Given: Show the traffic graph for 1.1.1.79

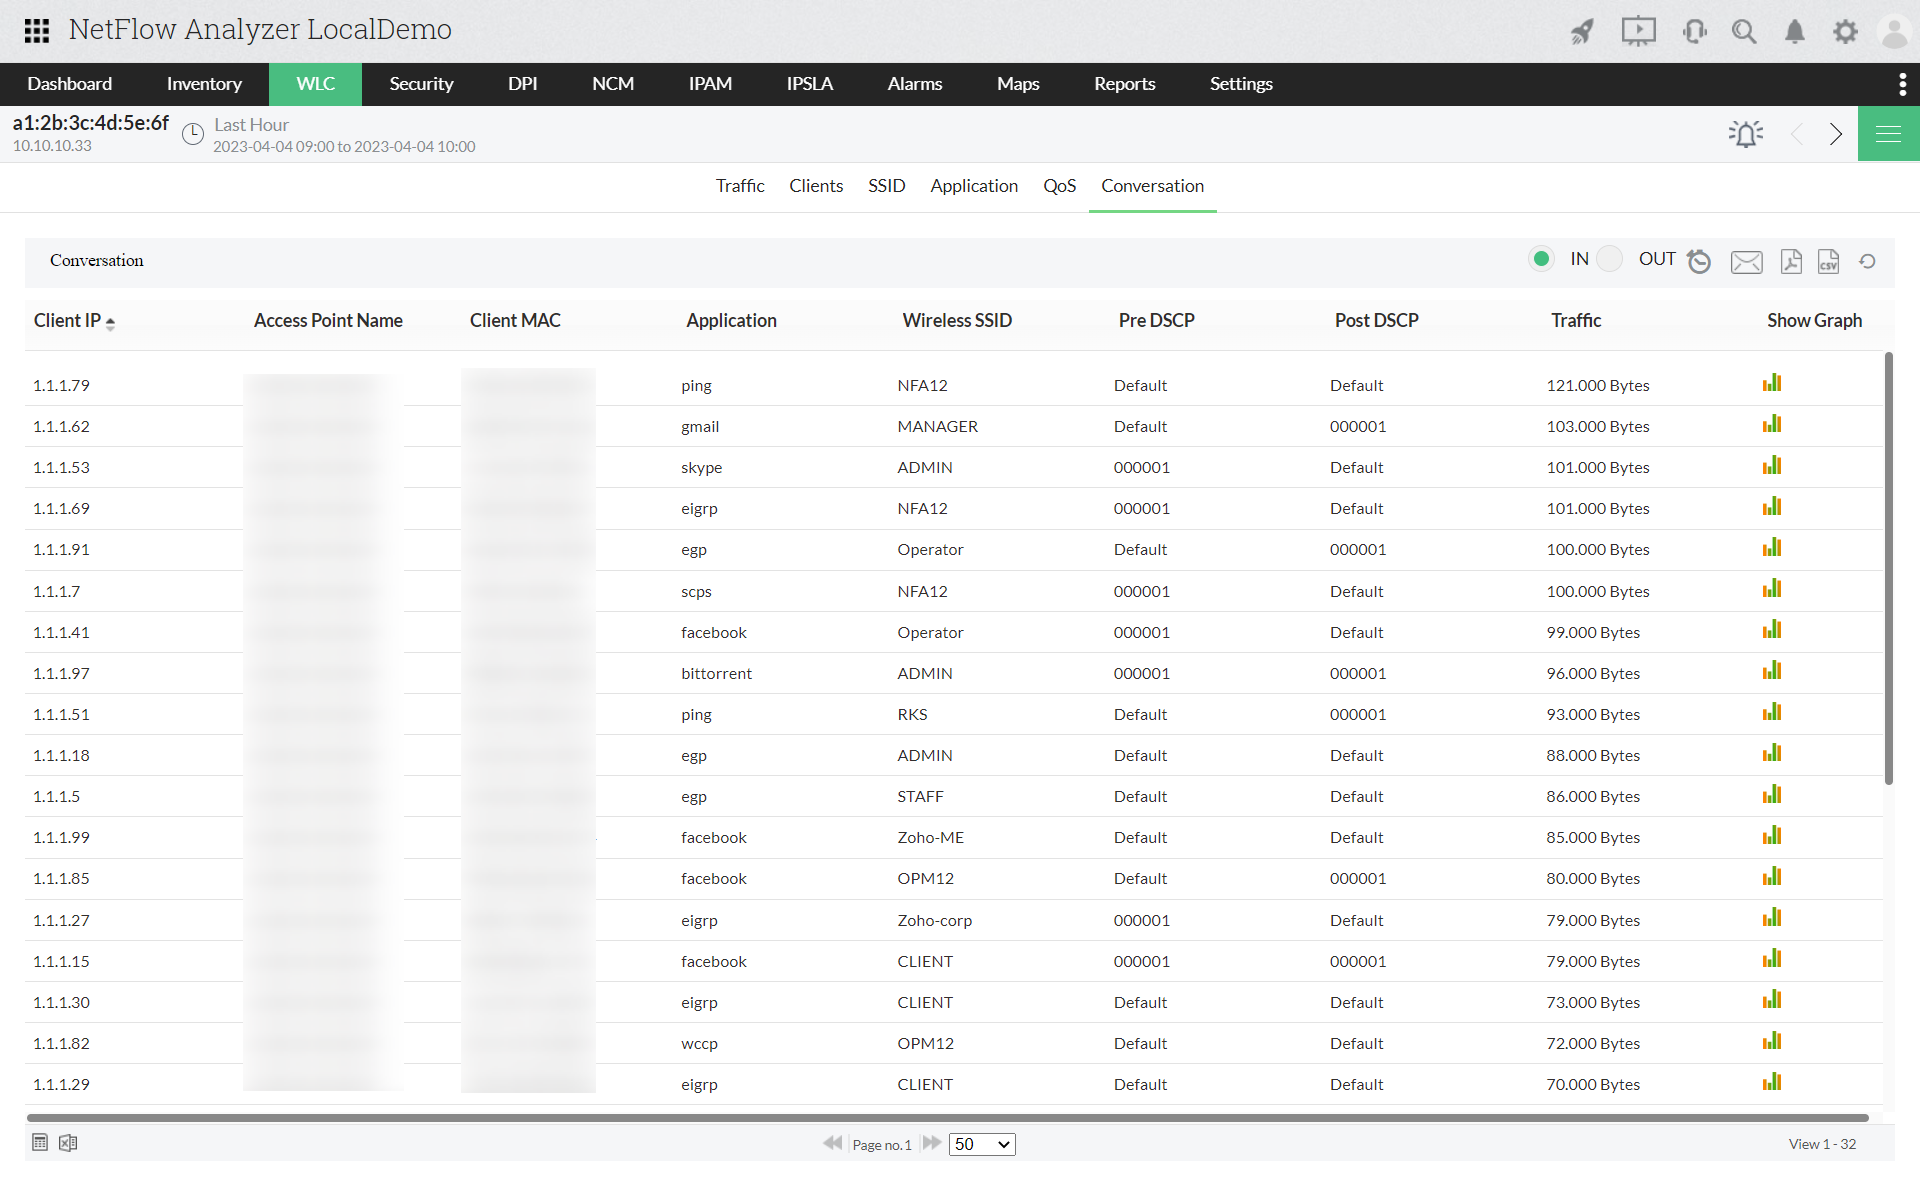Looking at the screenshot, I should tap(1772, 383).
